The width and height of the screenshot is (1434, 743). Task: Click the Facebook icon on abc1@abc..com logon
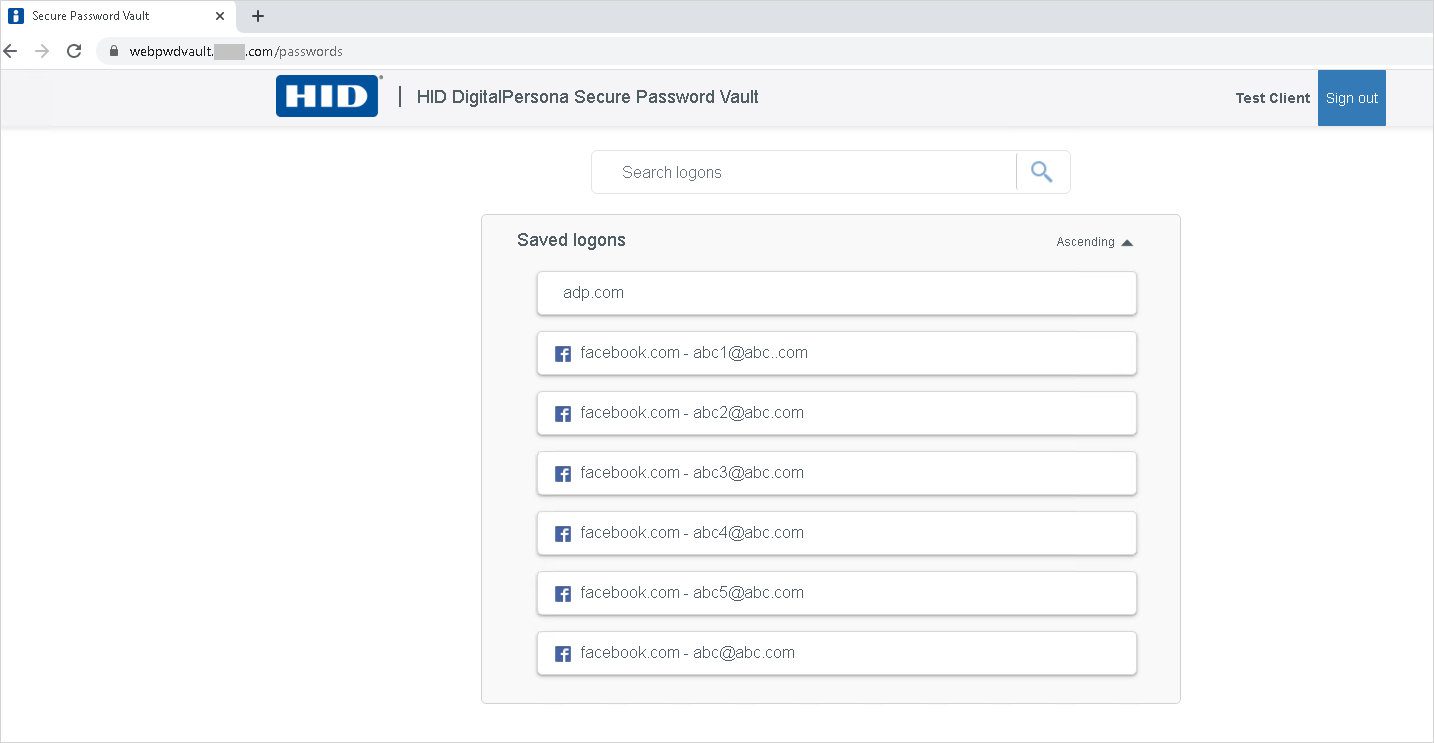(x=562, y=353)
